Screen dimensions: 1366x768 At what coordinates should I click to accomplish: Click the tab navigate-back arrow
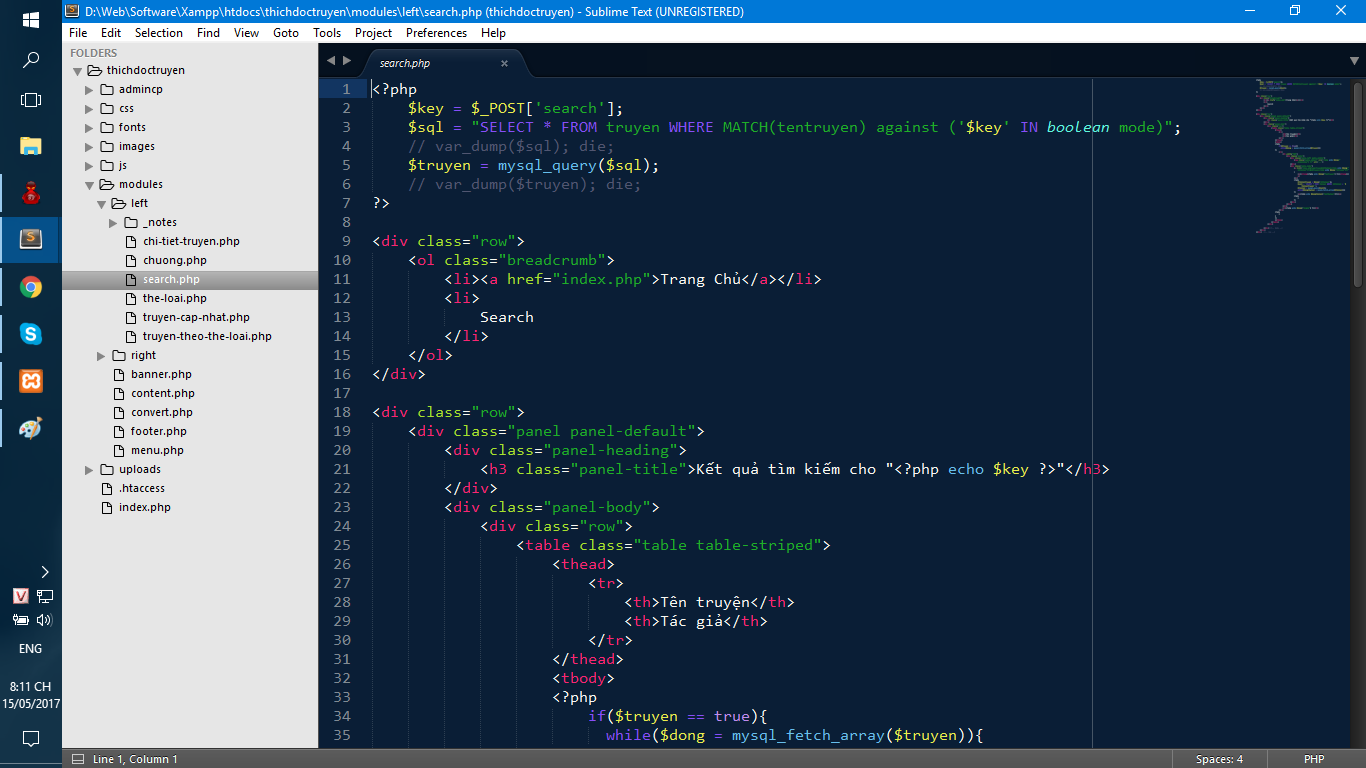(x=331, y=62)
